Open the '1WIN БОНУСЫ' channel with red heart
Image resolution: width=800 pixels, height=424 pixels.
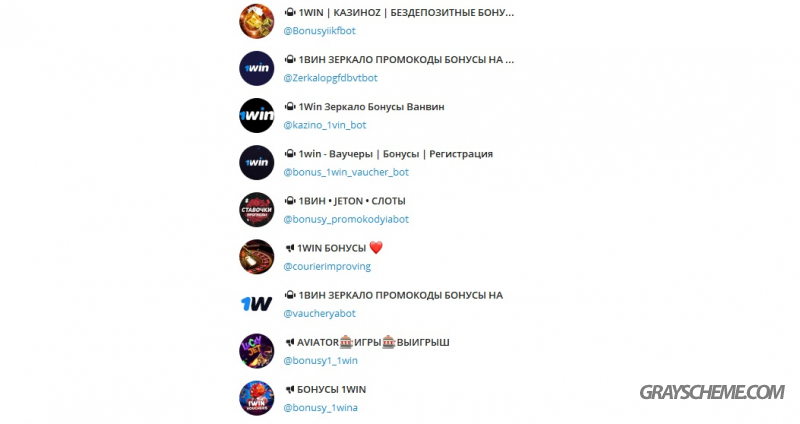(x=339, y=248)
